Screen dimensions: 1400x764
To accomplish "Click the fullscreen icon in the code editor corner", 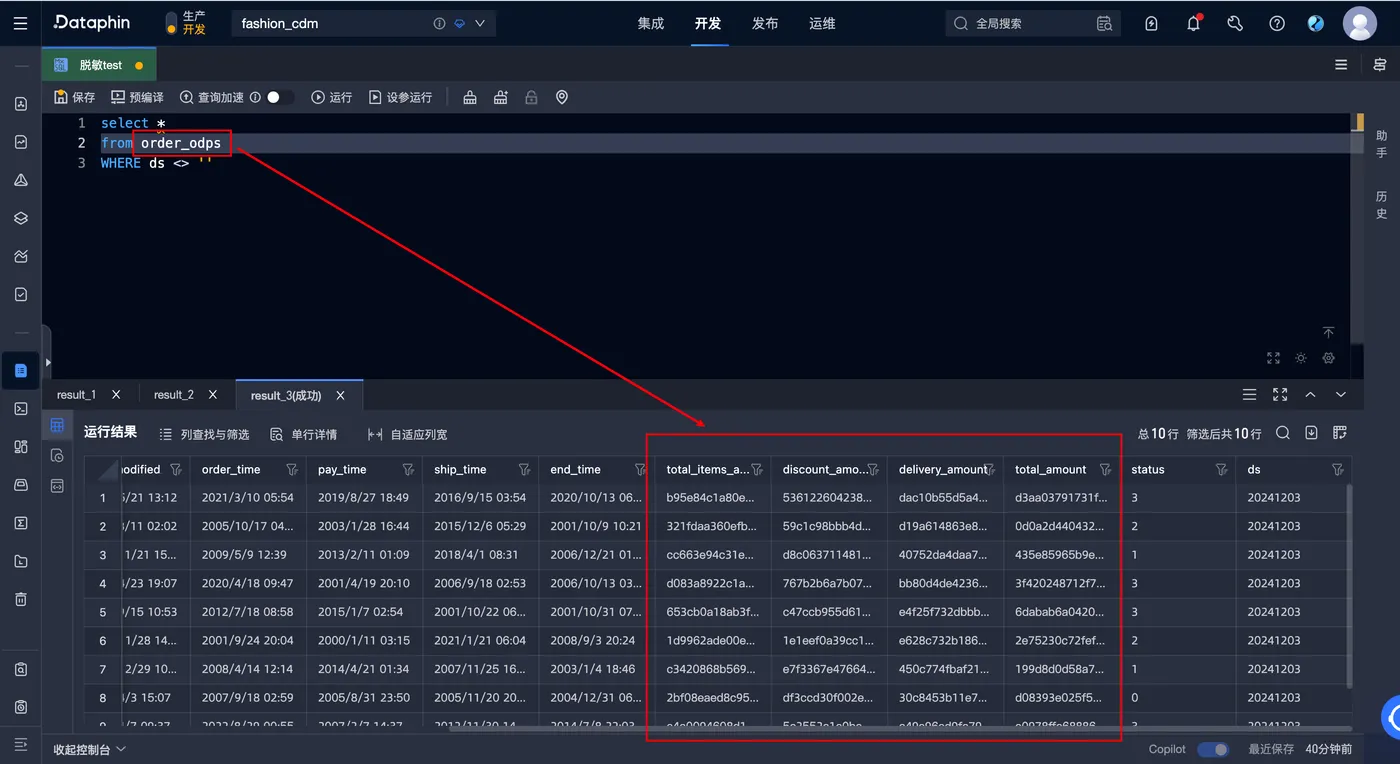I will (1273, 358).
